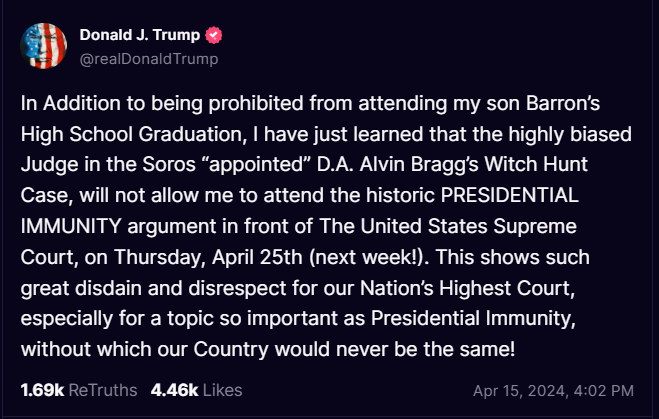Click the words United States Supreme
The image size is (659, 419).
point(468,226)
